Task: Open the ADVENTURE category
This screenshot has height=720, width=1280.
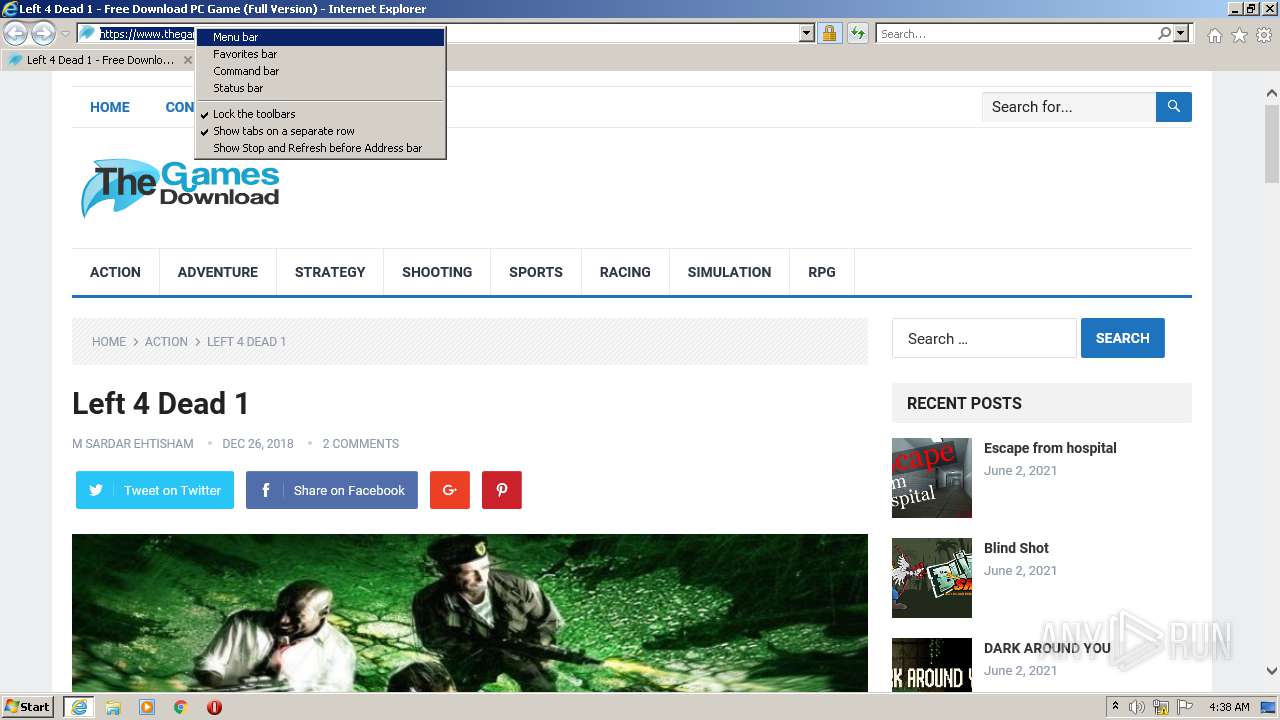Action: [x=218, y=272]
